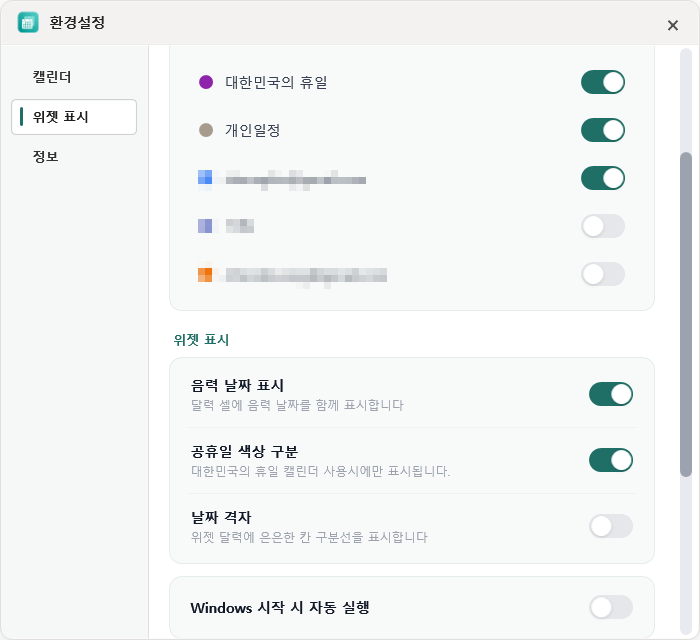The width and height of the screenshot is (700, 640).
Task: Click the 개인일정 label
Action: [x=253, y=130]
